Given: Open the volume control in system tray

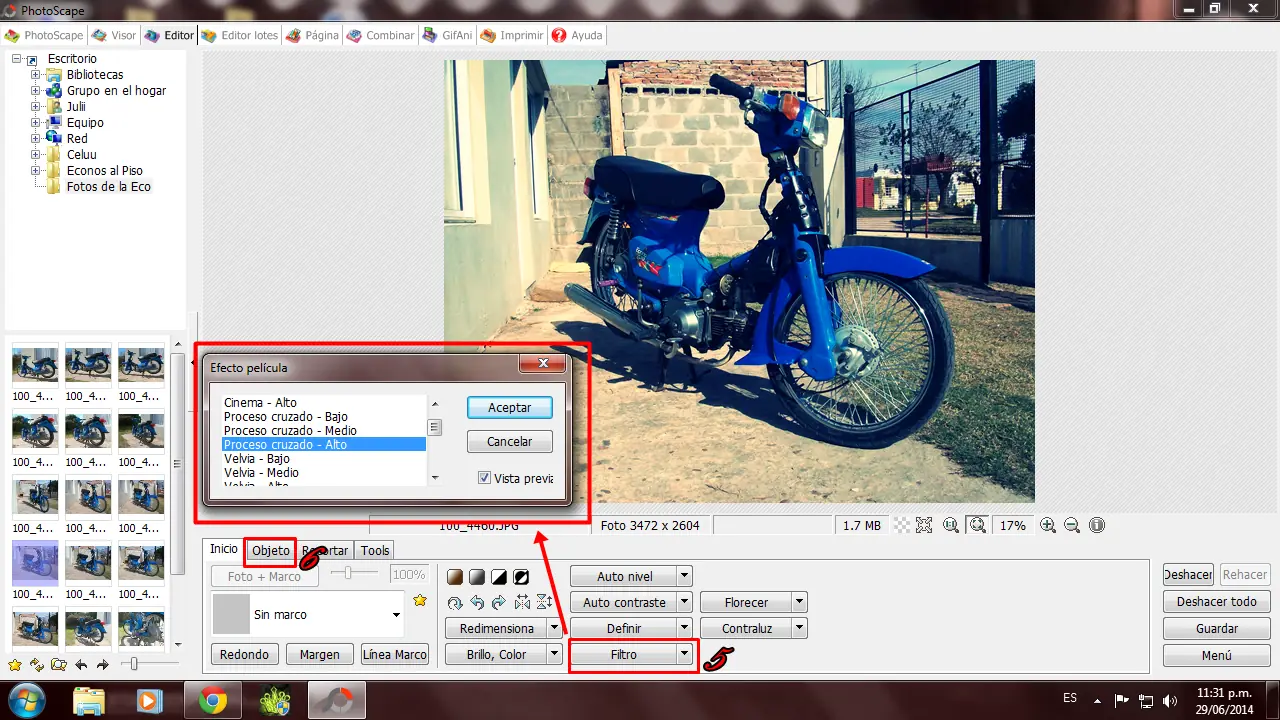Looking at the screenshot, I should (1170, 701).
